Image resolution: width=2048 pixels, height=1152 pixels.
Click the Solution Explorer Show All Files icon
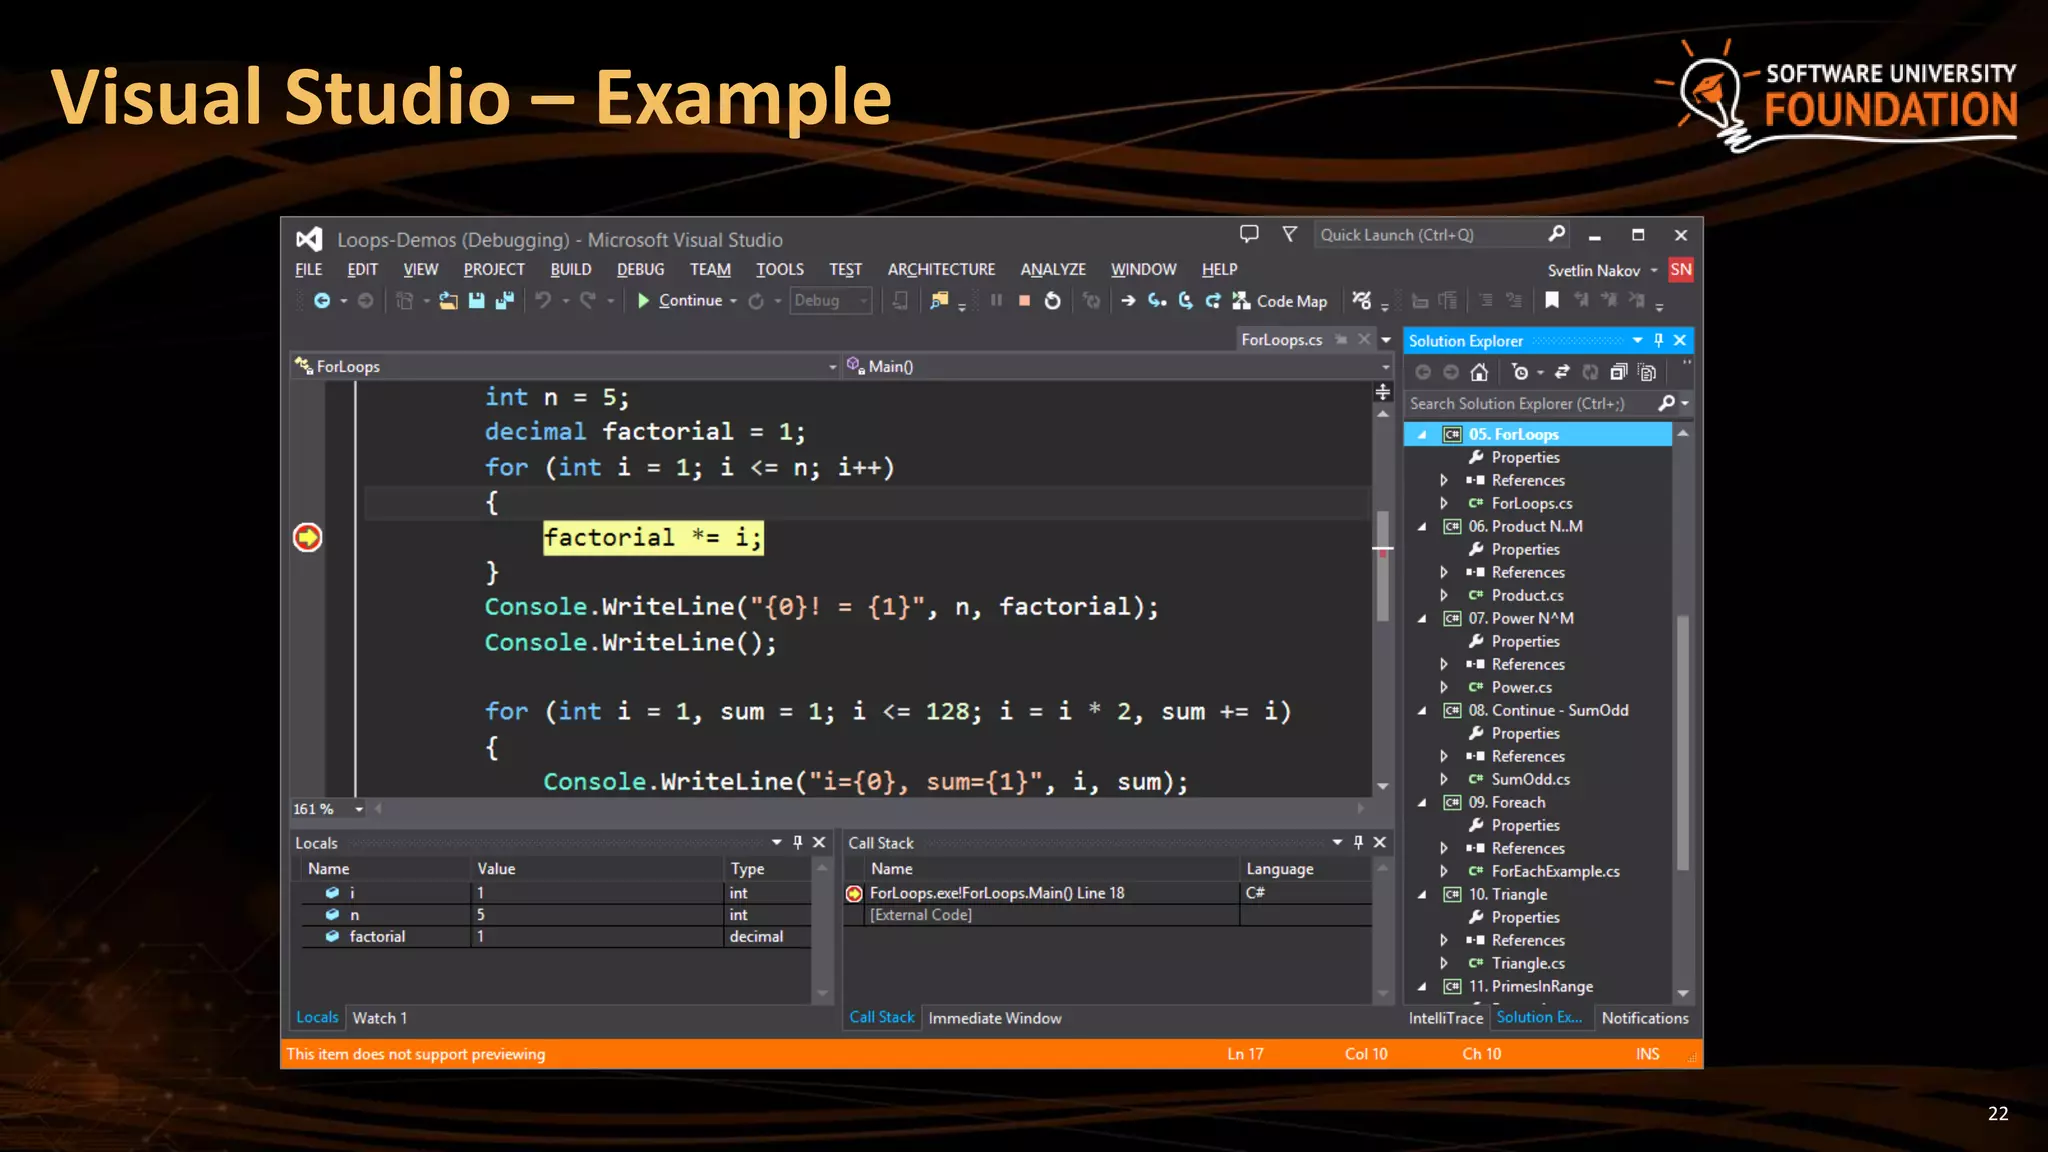click(1647, 372)
